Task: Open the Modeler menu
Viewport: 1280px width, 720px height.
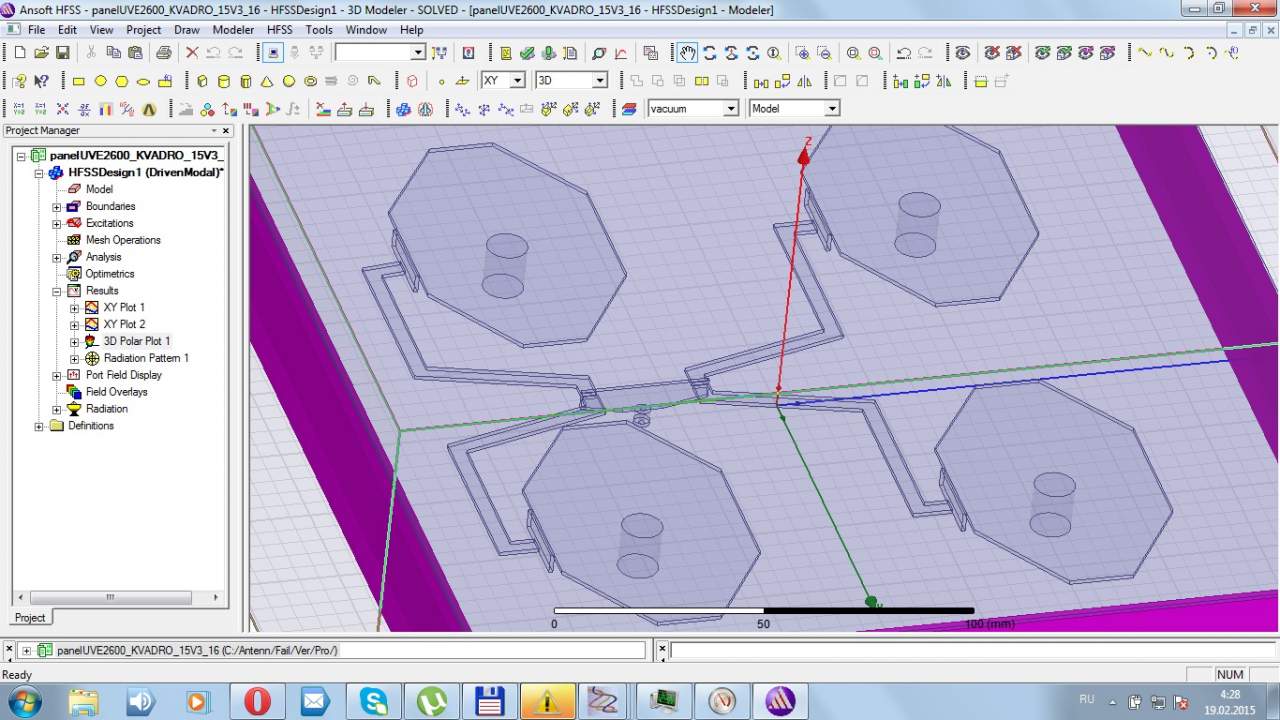Action: pos(233,30)
